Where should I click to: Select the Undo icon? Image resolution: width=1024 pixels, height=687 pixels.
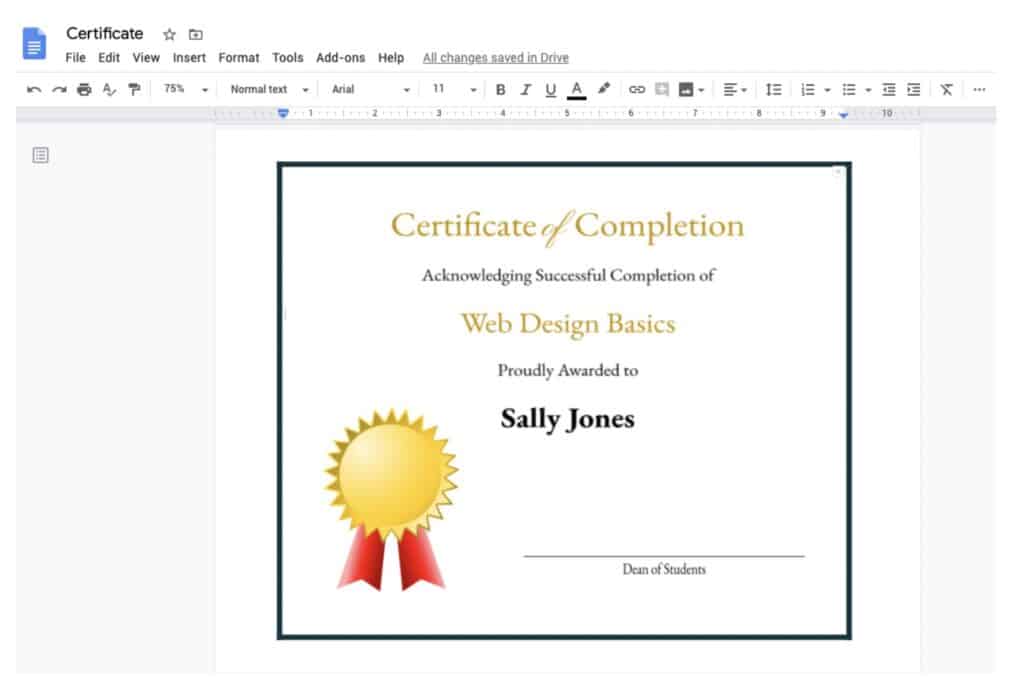34,89
